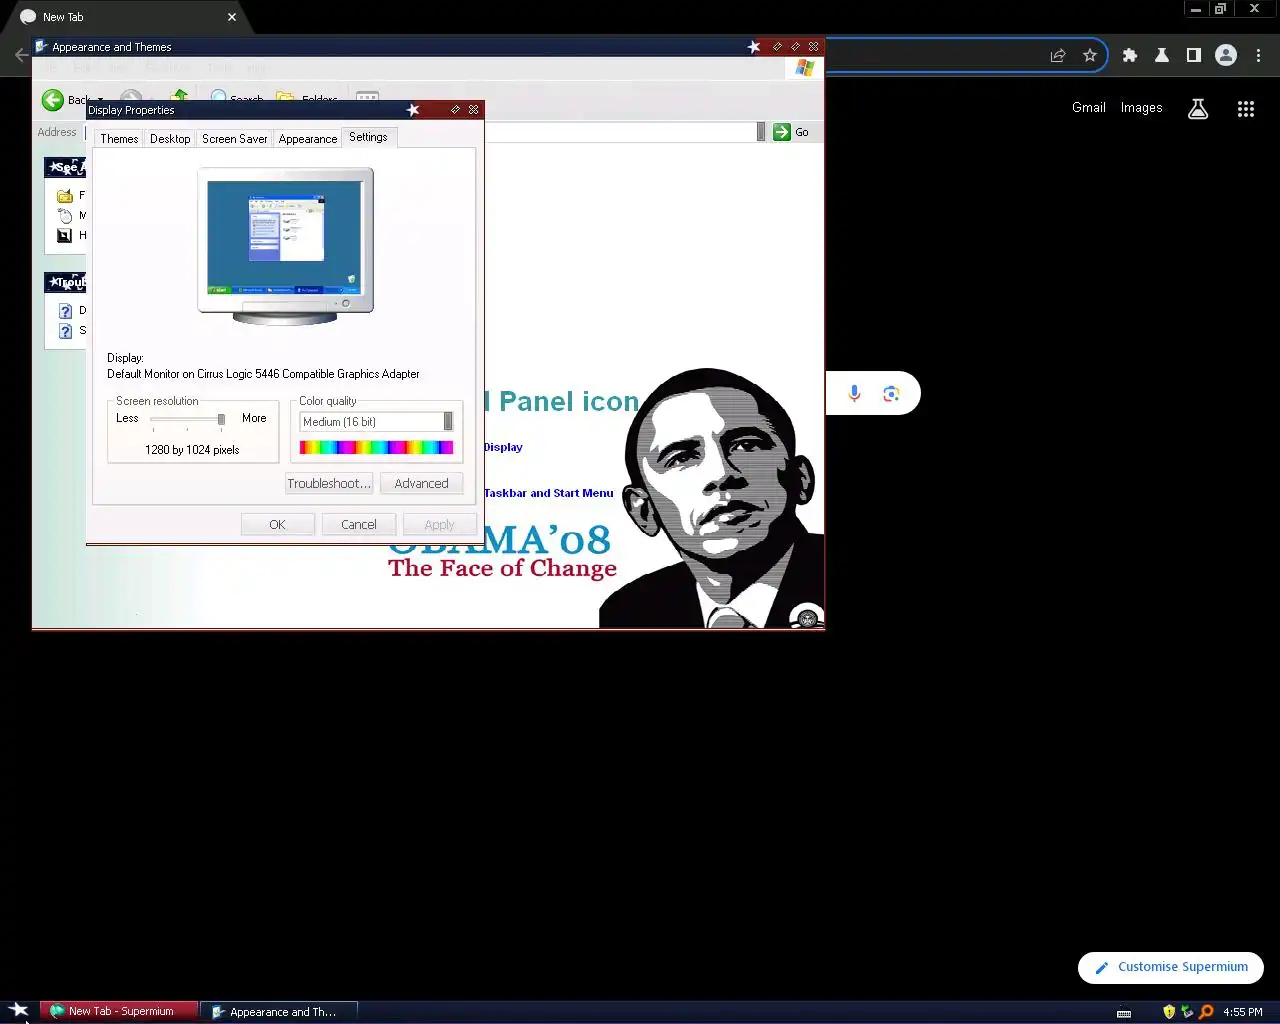Click the Views icon in Explorer toolbar
Screen dimensions: 1280x1024
(x=368, y=98)
